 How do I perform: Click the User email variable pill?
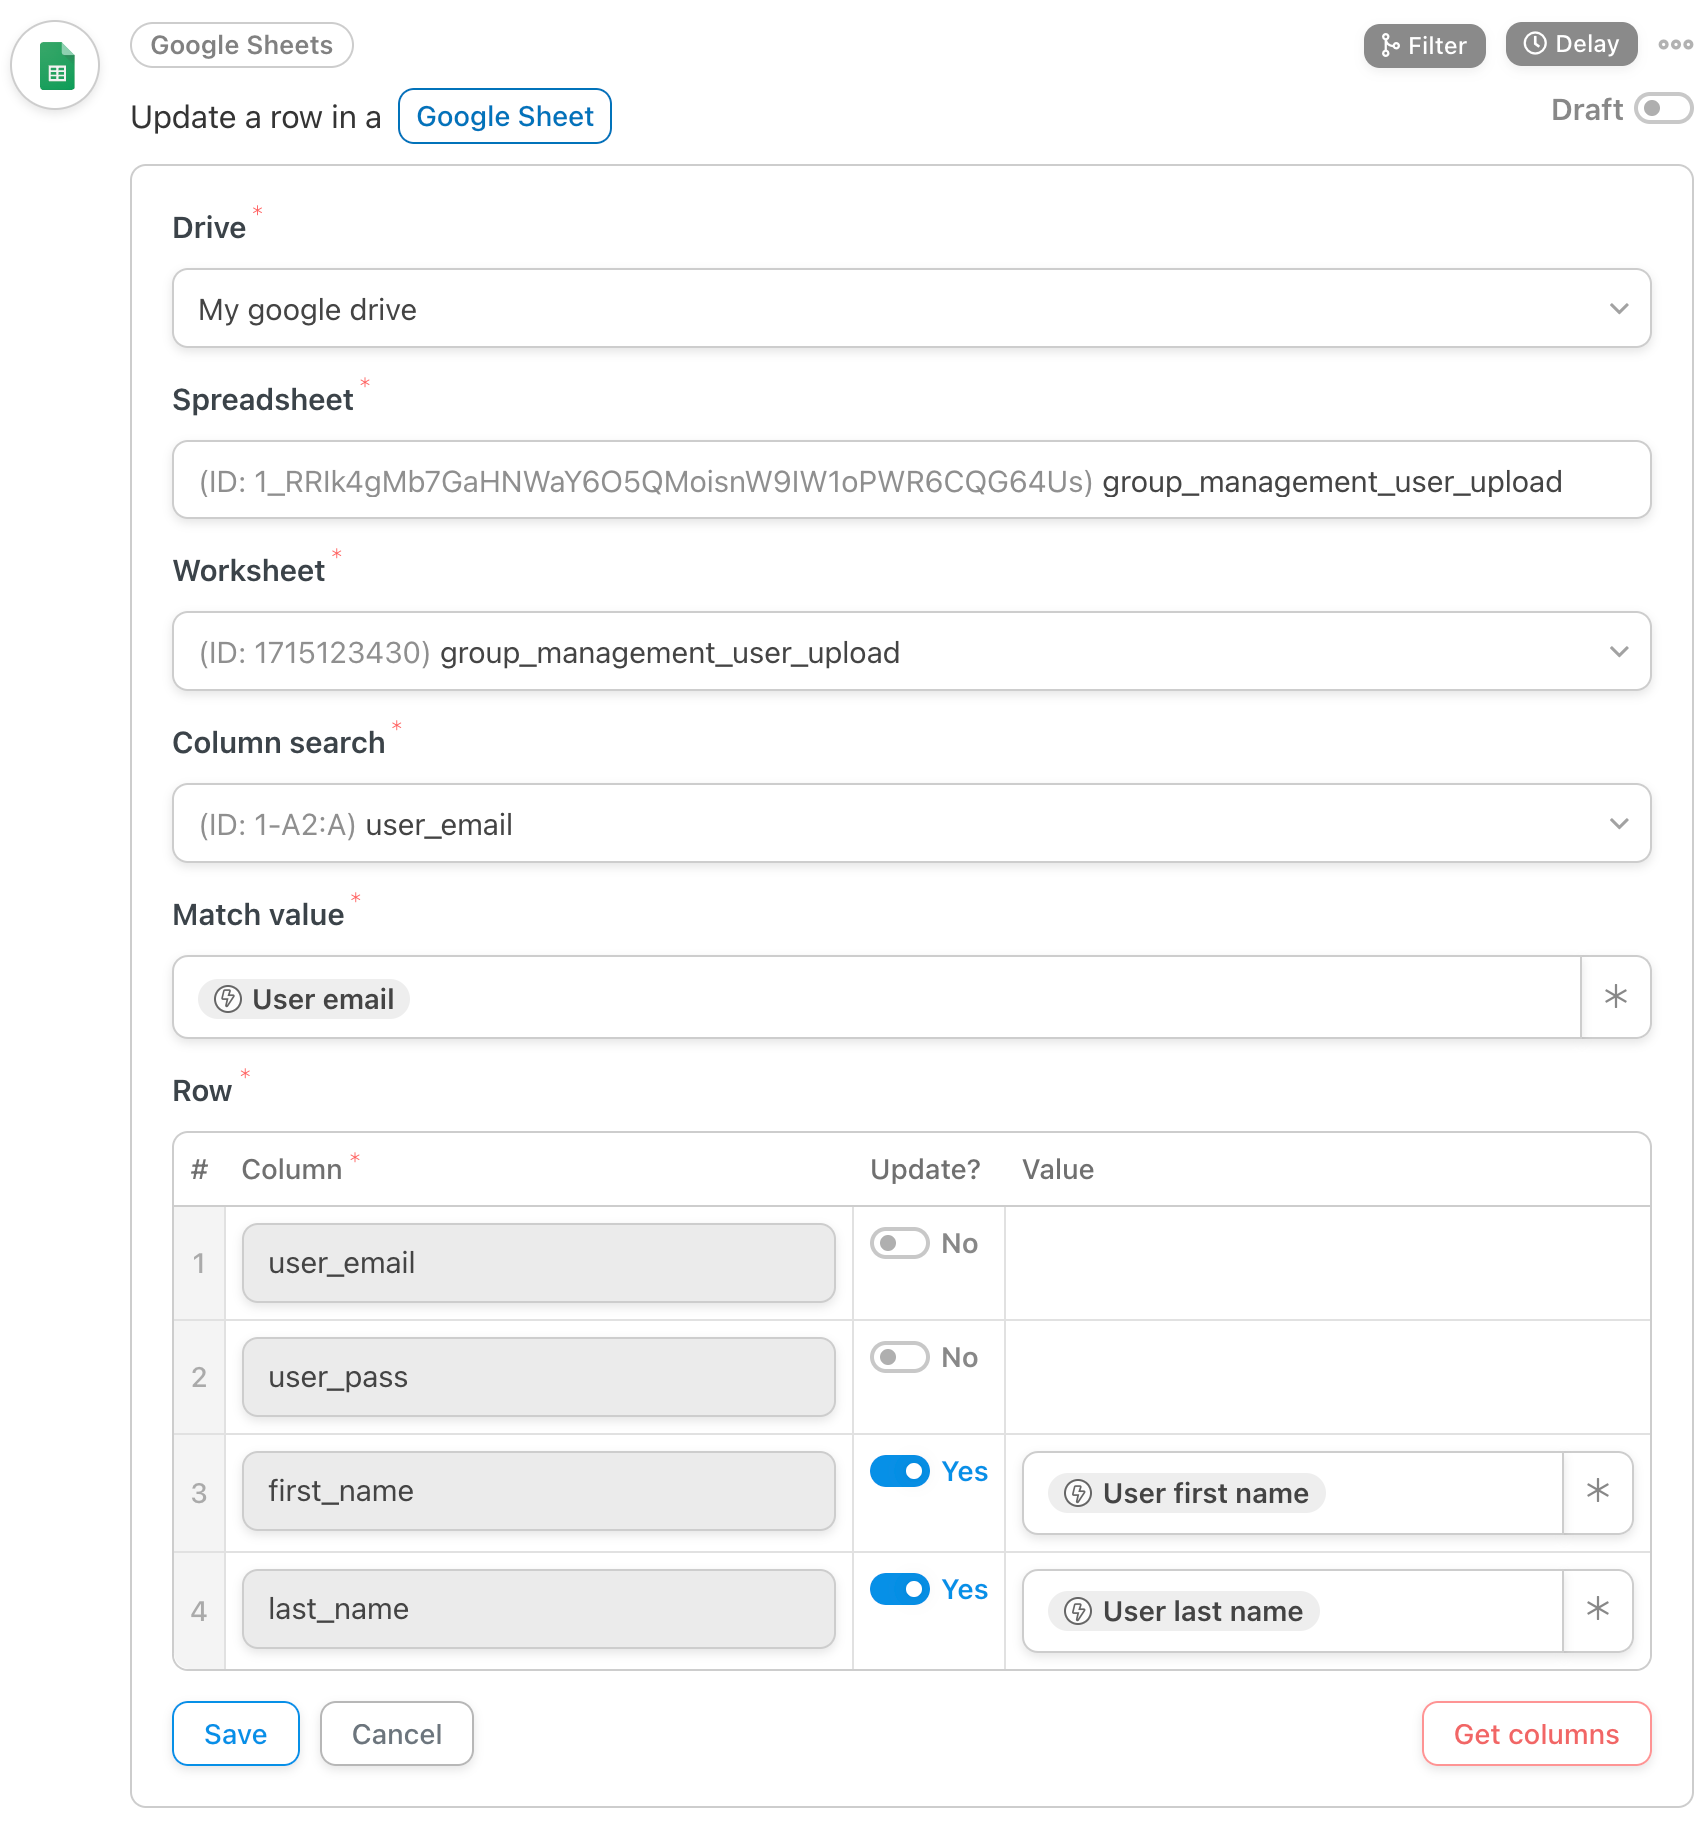(x=304, y=999)
